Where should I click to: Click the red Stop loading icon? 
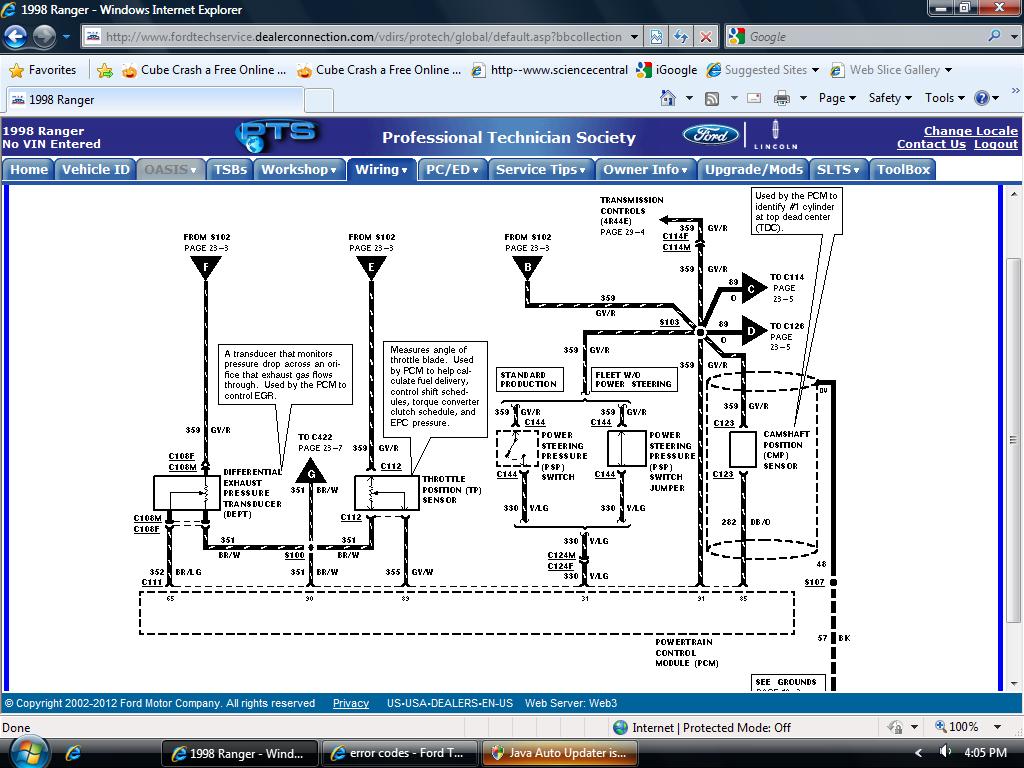(705, 37)
